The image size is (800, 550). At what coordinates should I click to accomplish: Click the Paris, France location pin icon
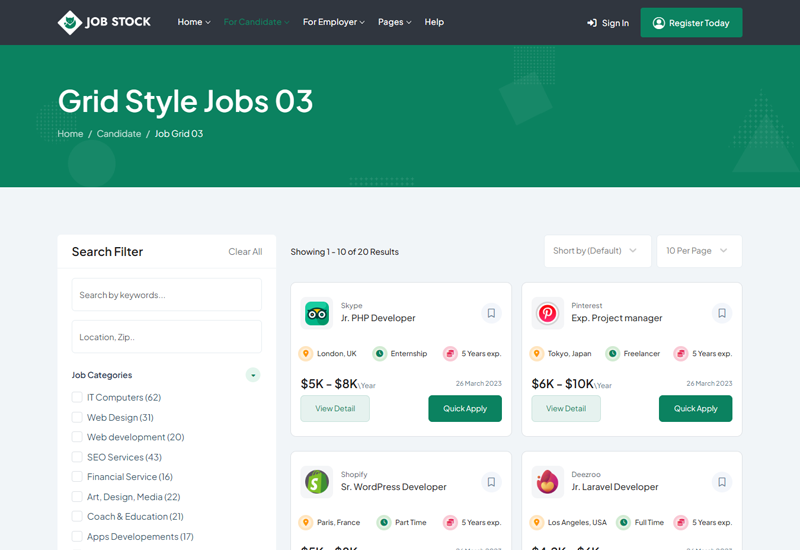tap(306, 522)
